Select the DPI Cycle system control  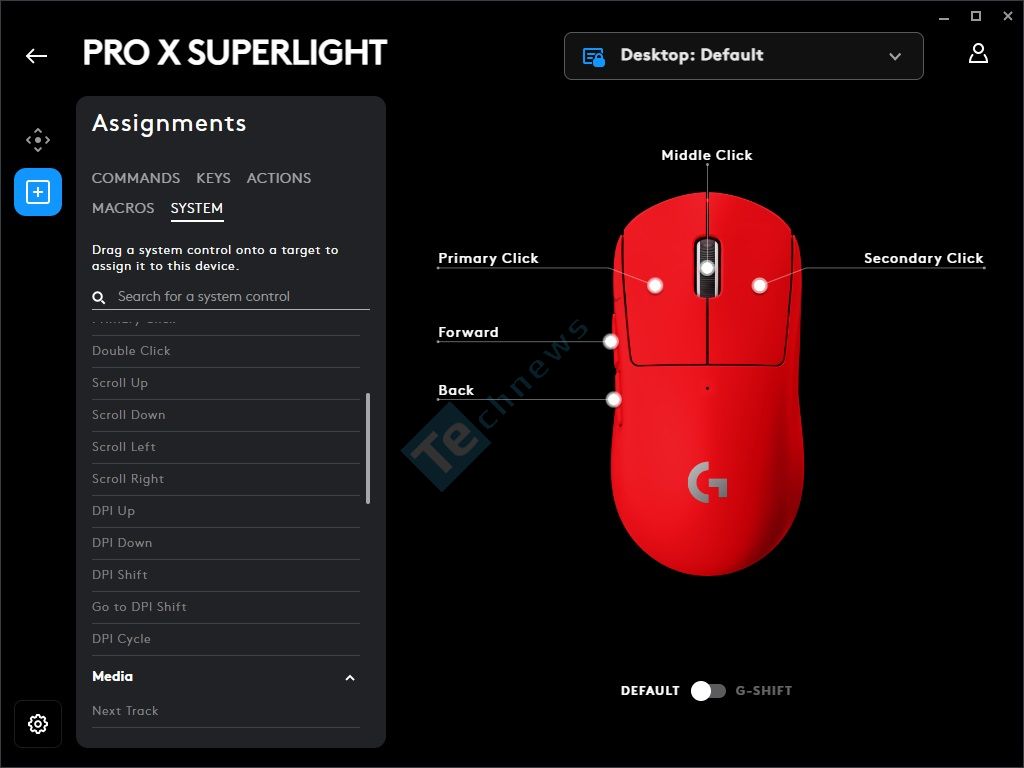click(x=226, y=639)
